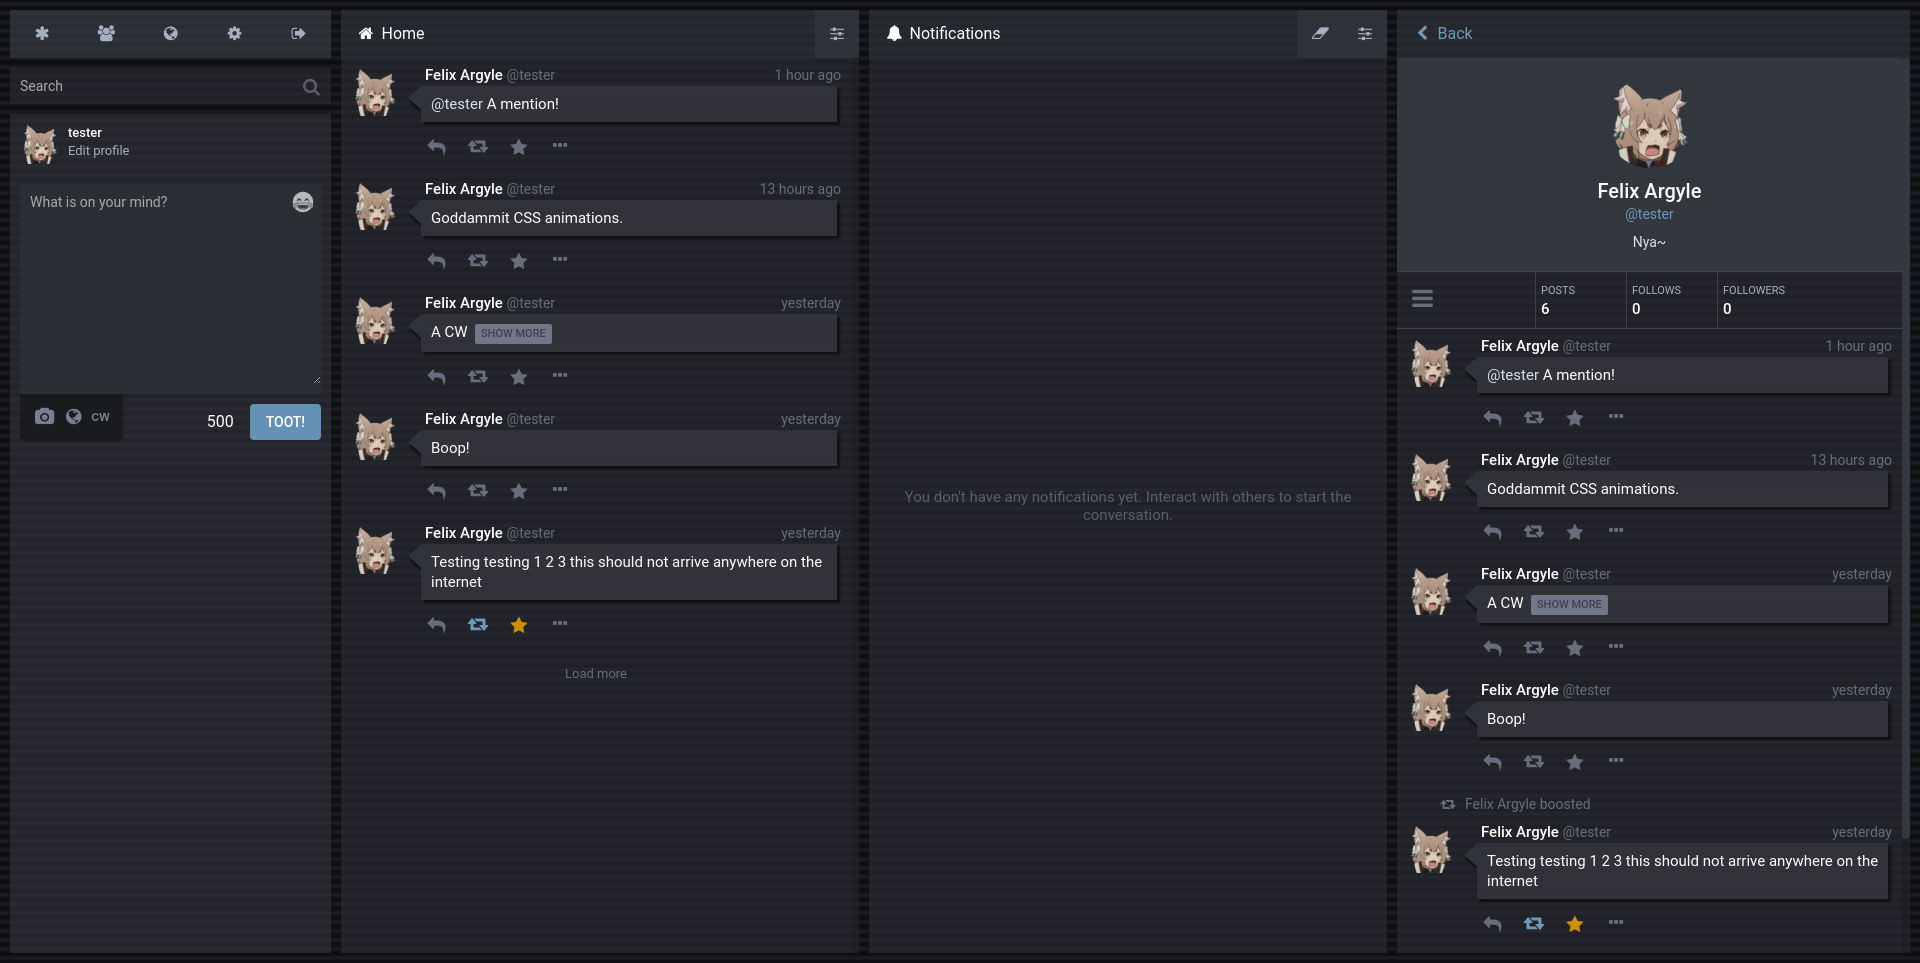Change toot privacy via the globe icon
Viewport: 1920px width, 963px height.
pyautogui.click(x=73, y=417)
